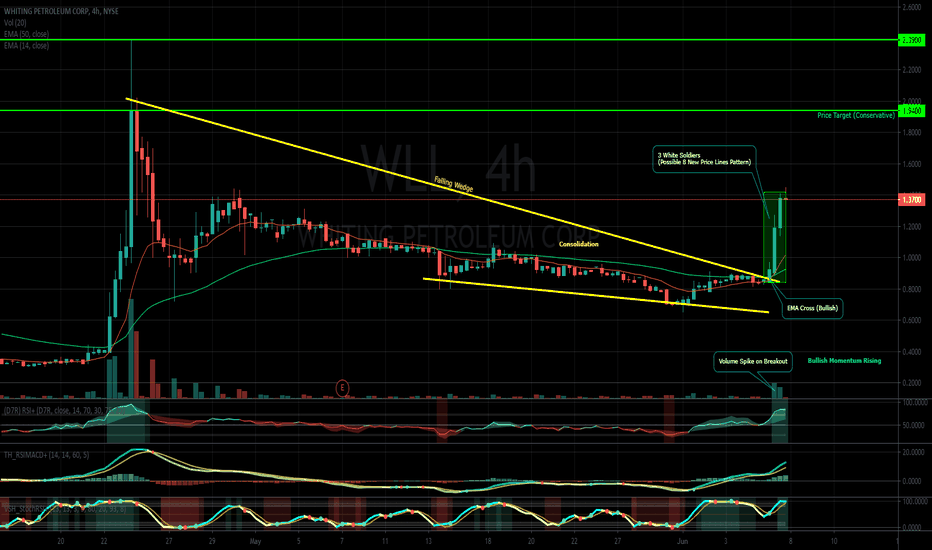Click the 0.6000 value on price scale
Image resolution: width=932 pixels, height=550 pixels.
pos(912,320)
